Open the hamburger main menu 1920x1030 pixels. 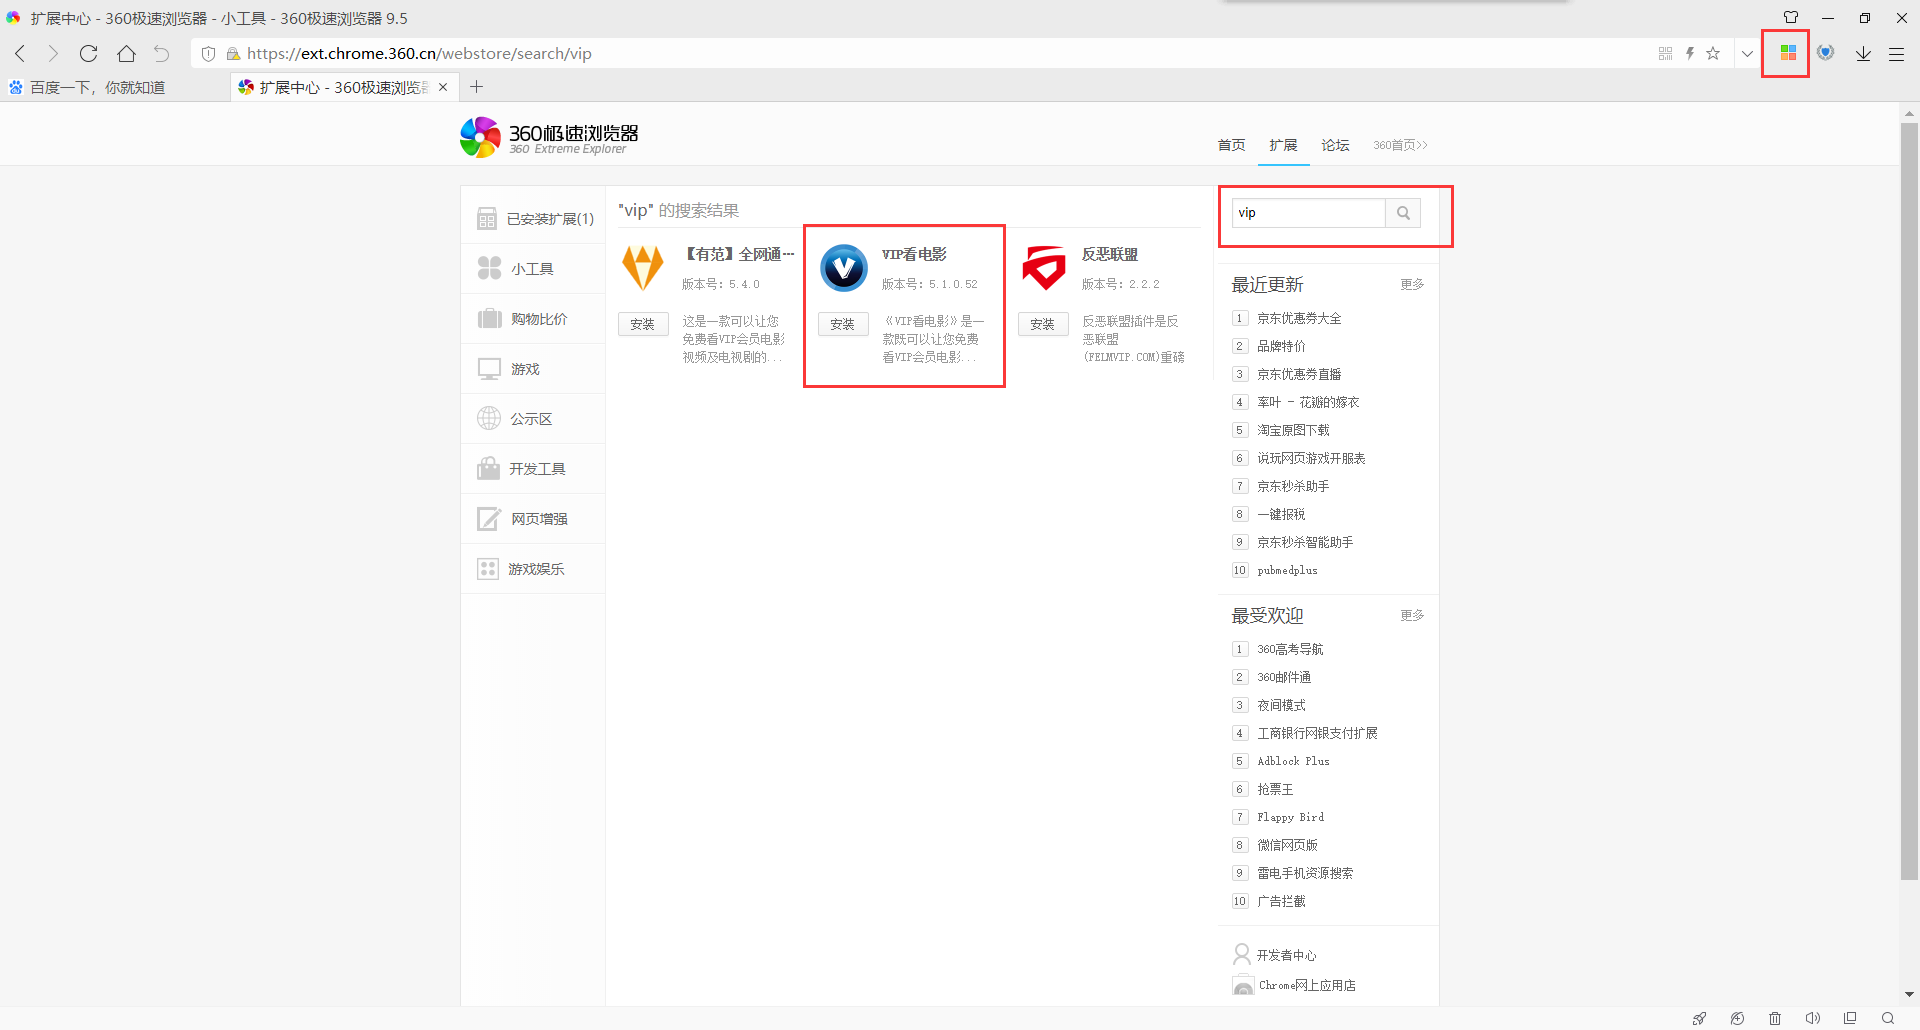tap(1896, 54)
